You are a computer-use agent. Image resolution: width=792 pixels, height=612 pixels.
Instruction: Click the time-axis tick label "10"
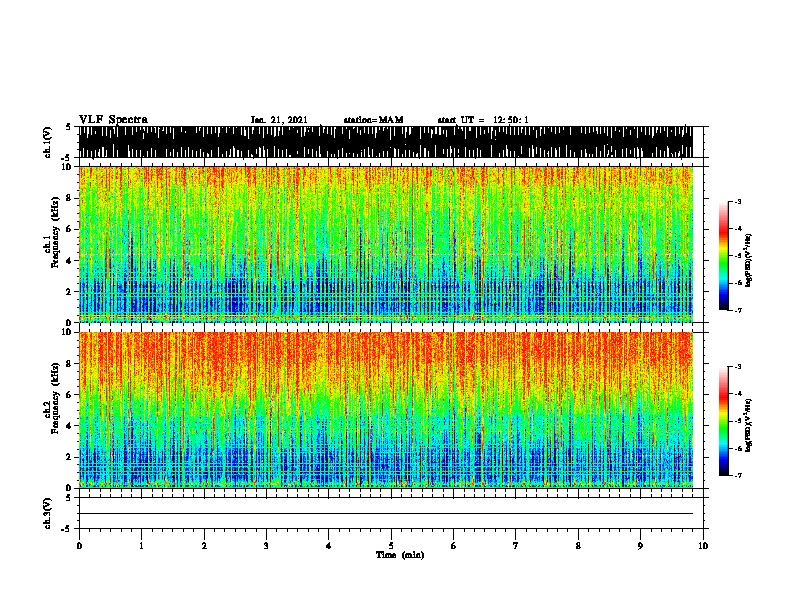pyautogui.click(x=703, y=546)
